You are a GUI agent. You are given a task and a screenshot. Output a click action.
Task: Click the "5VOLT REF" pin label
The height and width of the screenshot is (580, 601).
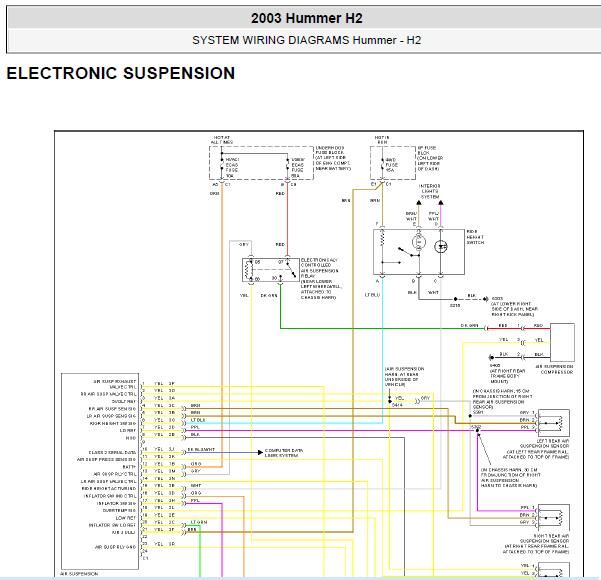point(124,401)
